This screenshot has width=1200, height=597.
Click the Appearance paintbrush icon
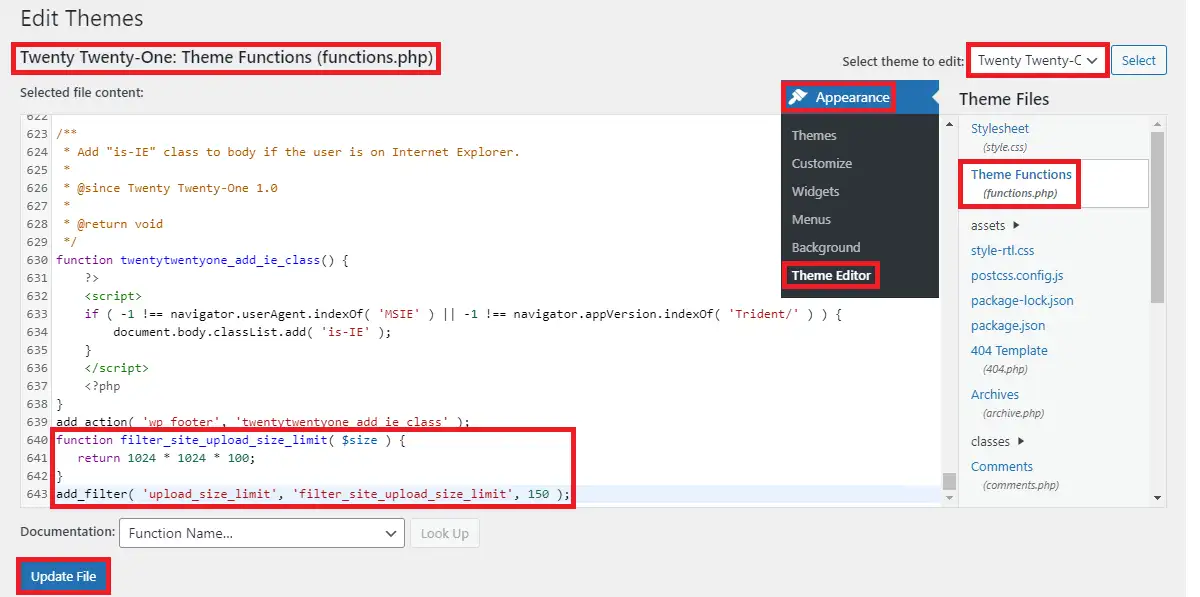coord(797,97)
